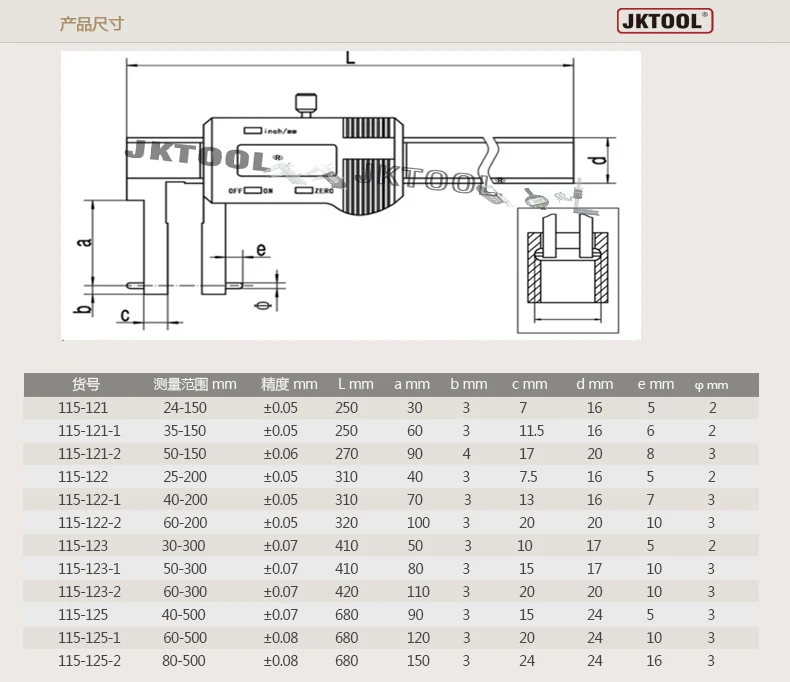
Task: Select item number 115-125-2
Action: coord(89,661)
